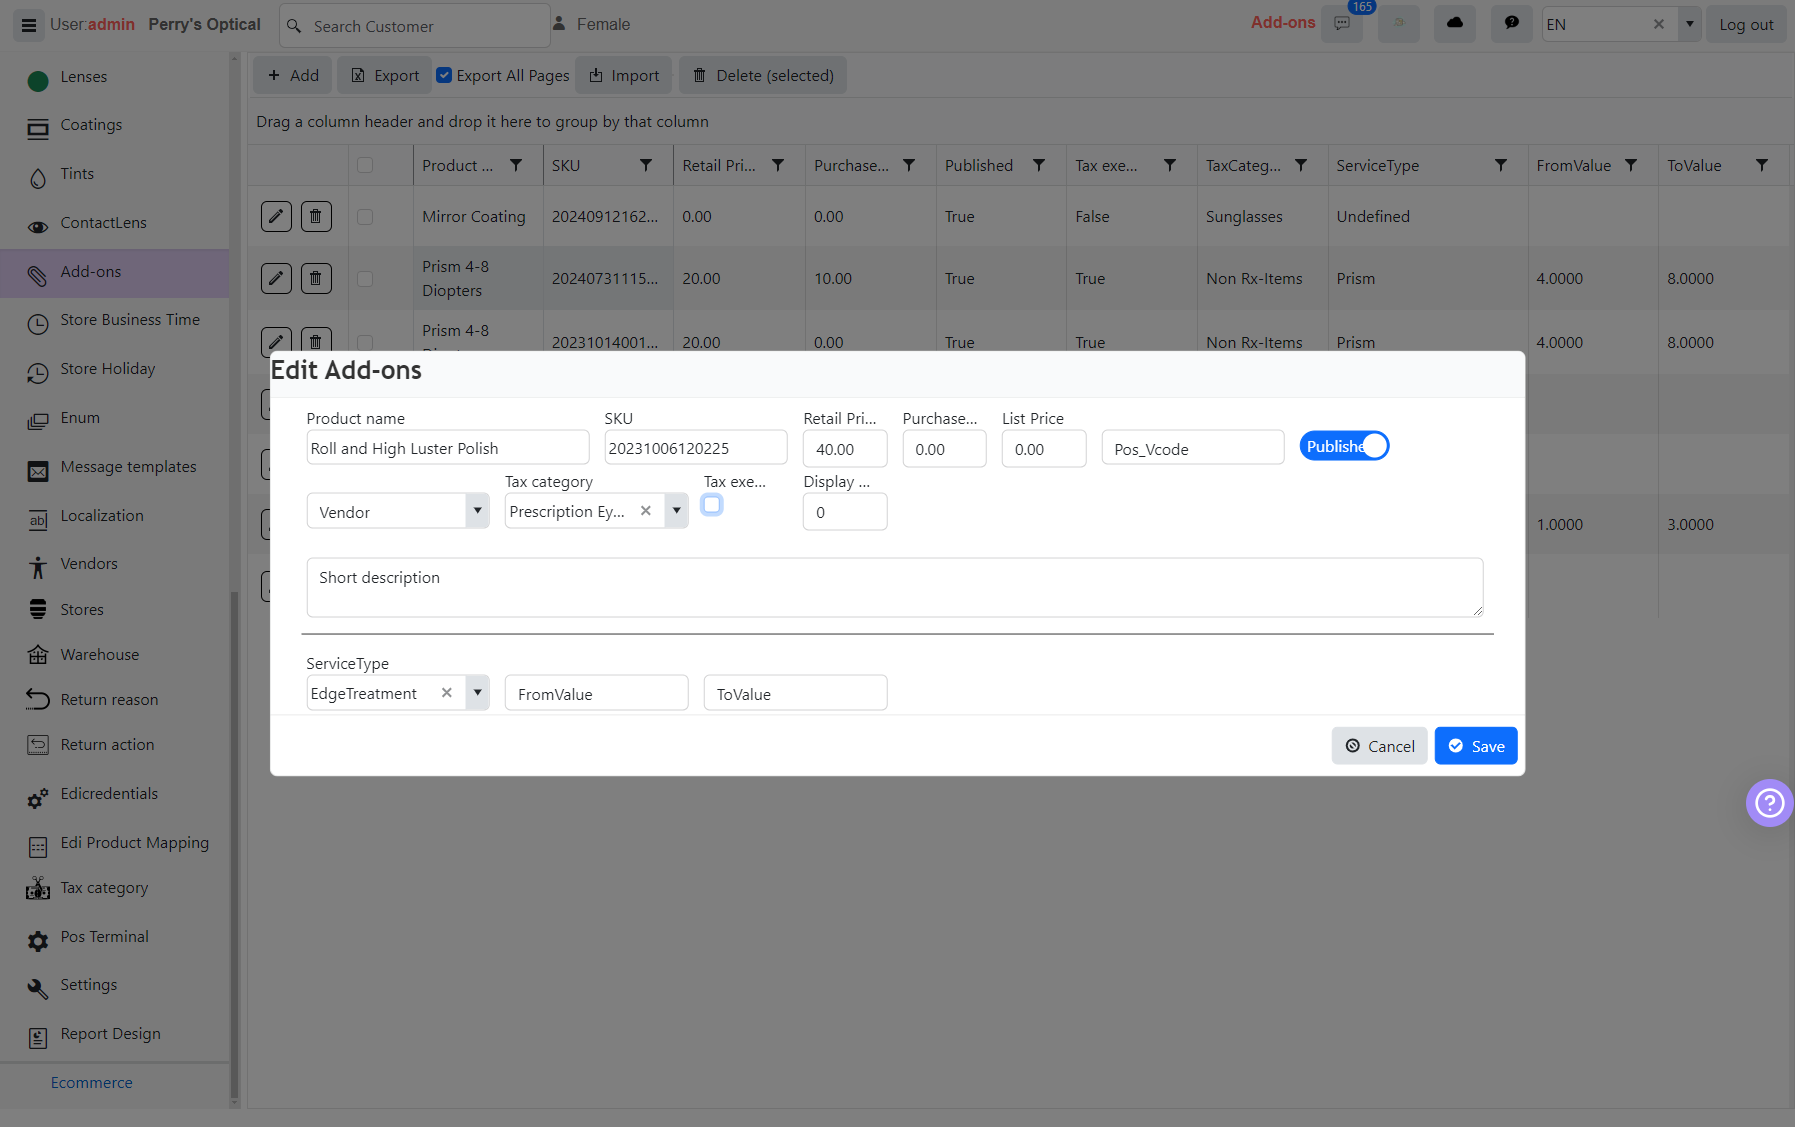Save the add-on changes
This screenshot has width=1795, height=1127.
(1476, 746)
